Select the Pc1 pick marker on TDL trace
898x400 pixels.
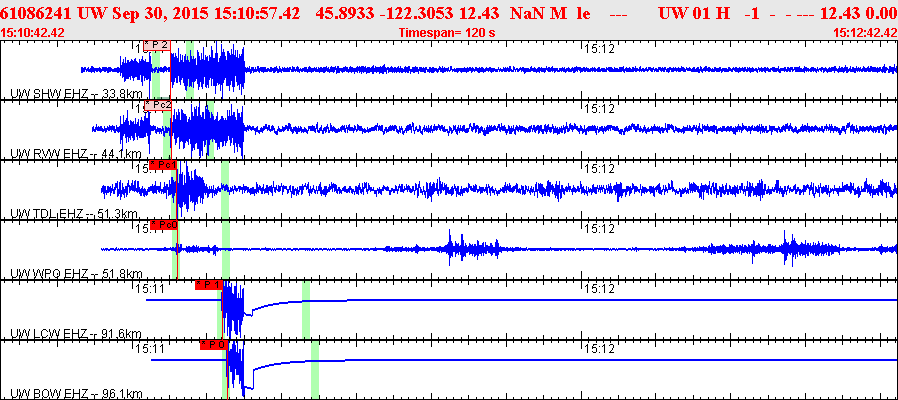(162, 165)
